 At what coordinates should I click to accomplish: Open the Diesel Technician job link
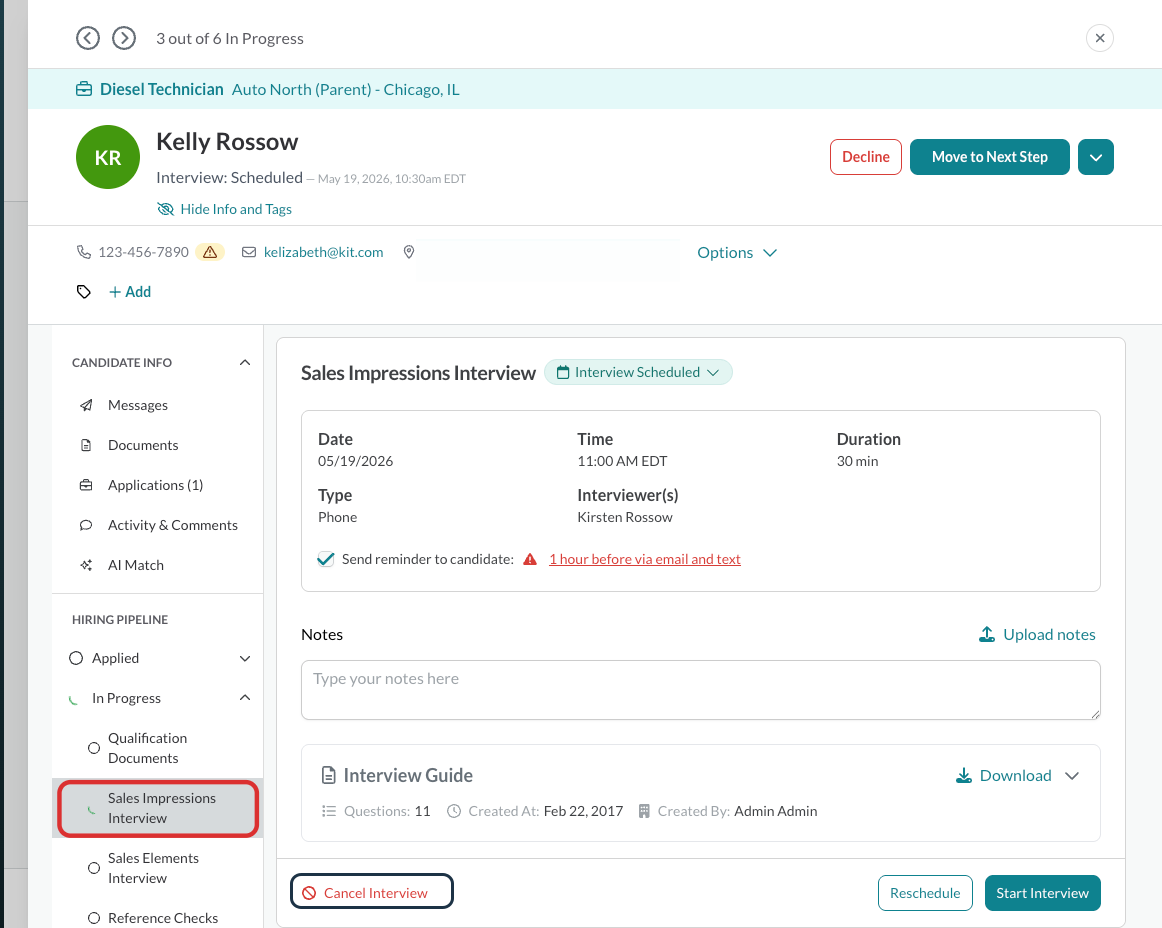point(162,90)
